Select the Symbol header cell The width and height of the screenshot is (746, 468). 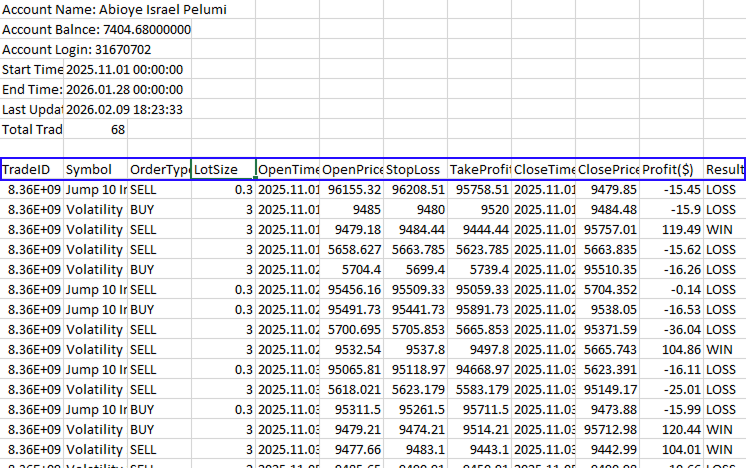[95, 169]
